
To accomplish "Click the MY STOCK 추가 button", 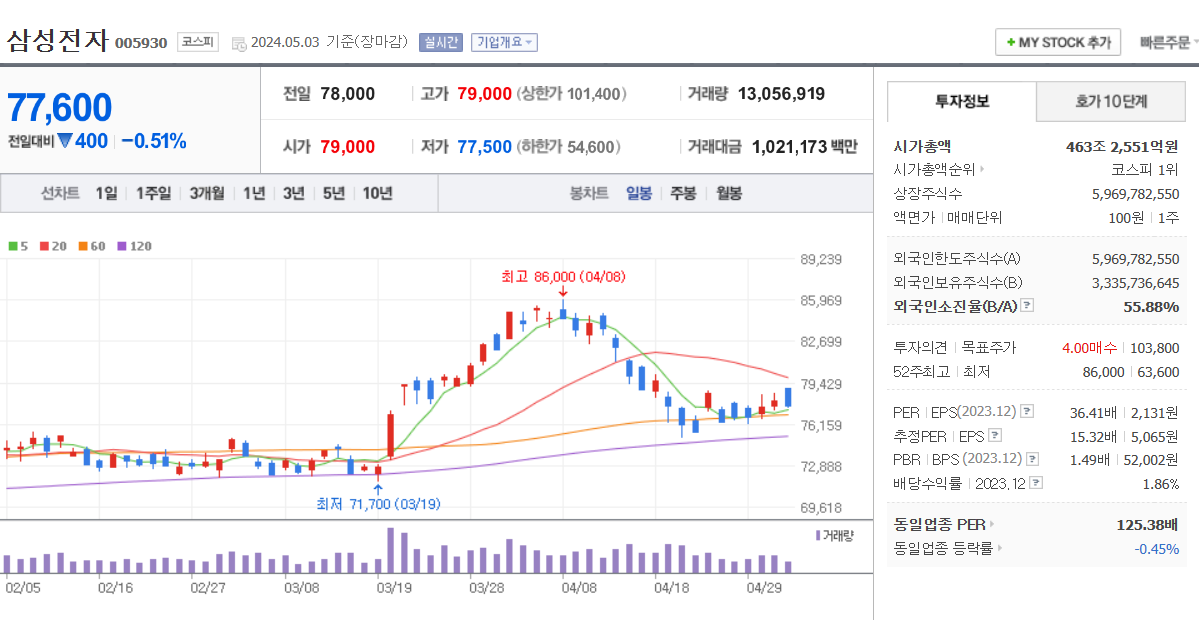I will [1058, 42].
